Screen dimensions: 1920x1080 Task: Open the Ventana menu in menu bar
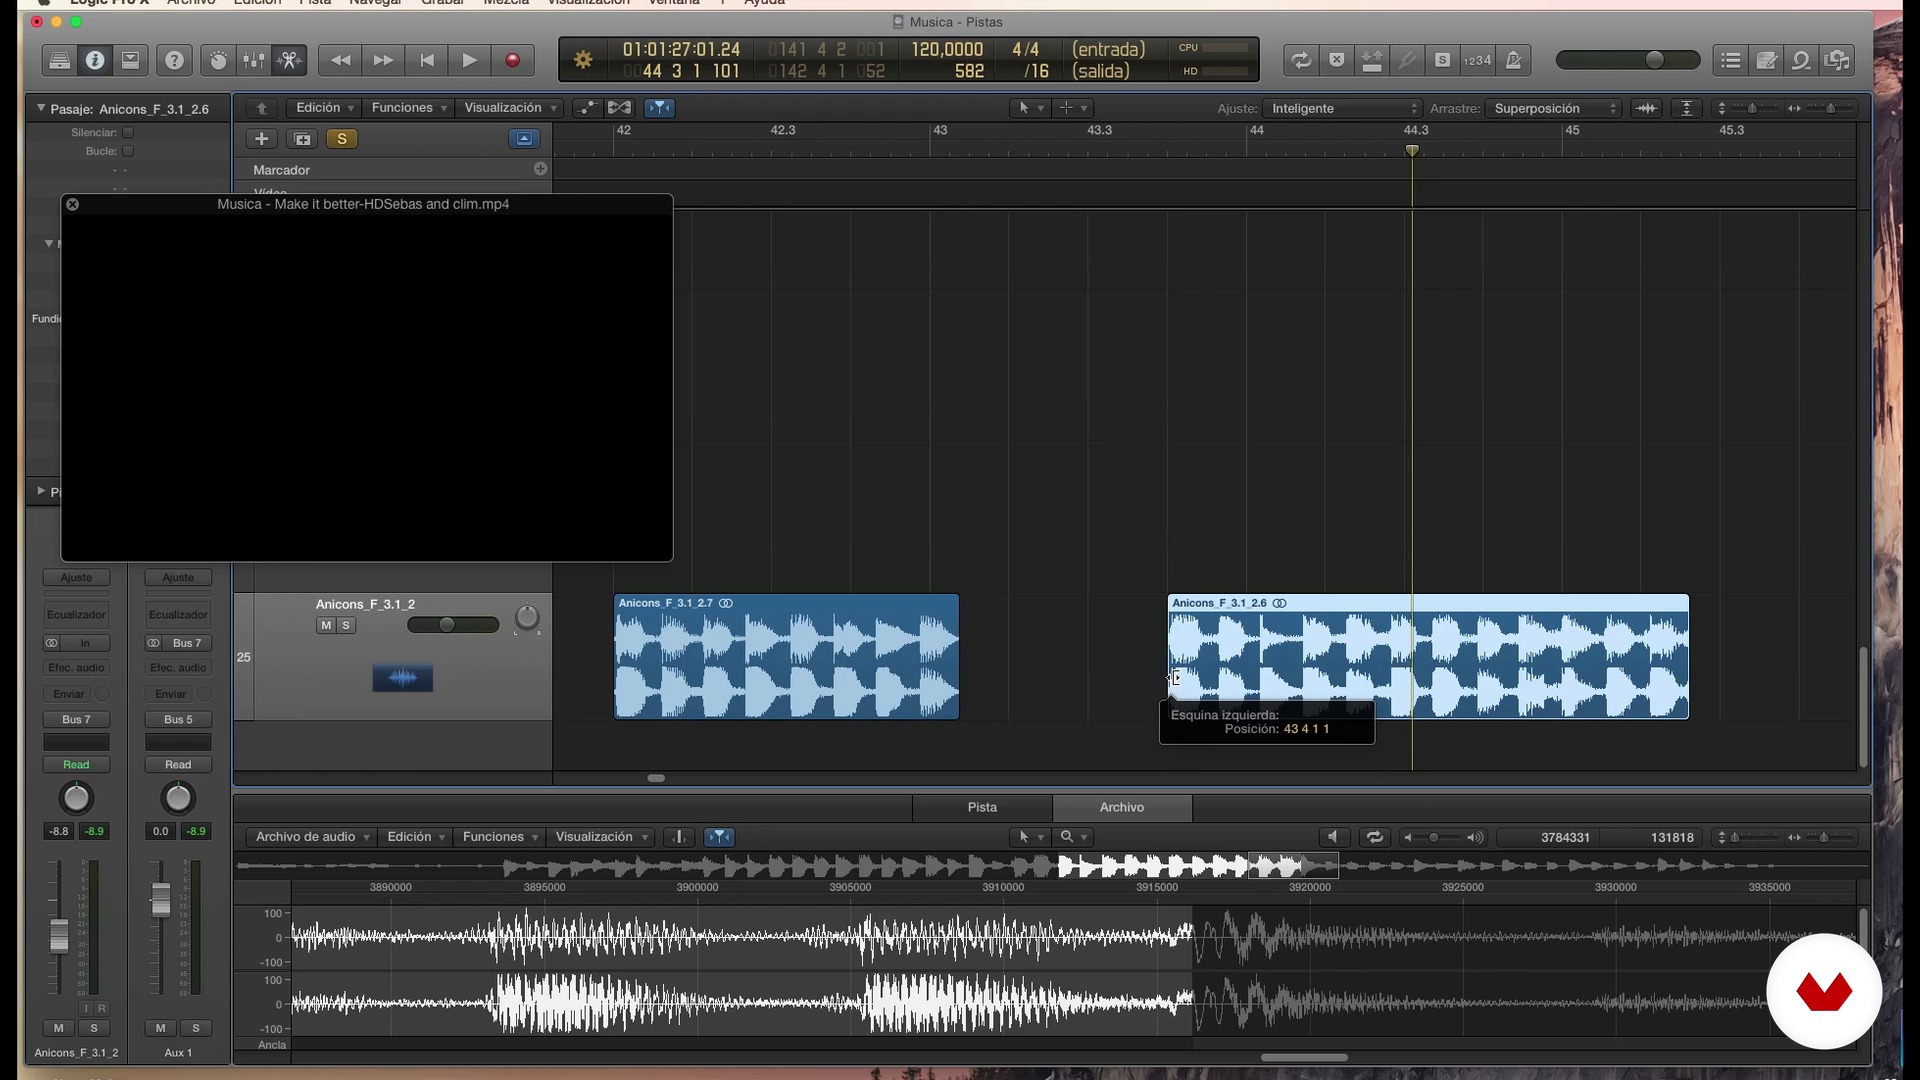[x=674, y=3]
